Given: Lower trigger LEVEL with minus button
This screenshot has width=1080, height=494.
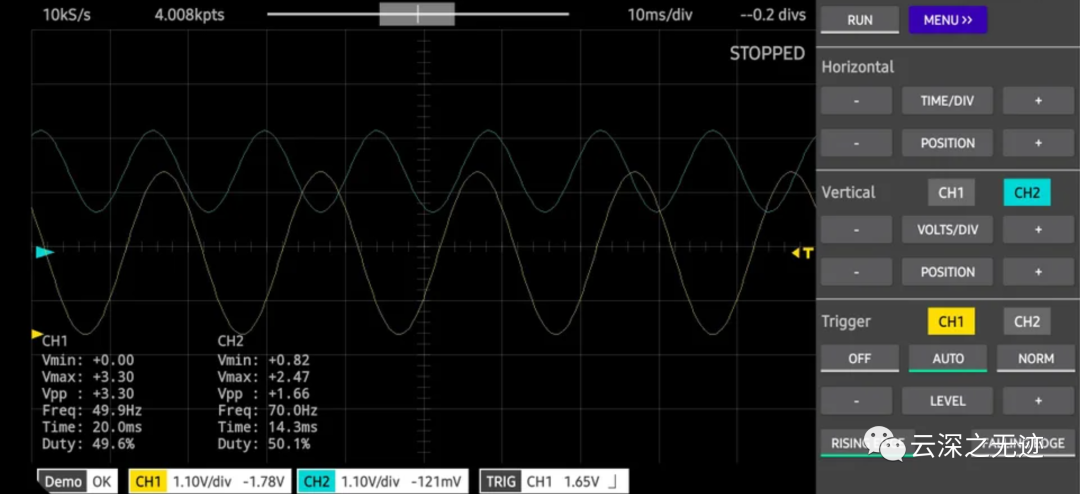Looking at the screenshot, I should point(856,401).
